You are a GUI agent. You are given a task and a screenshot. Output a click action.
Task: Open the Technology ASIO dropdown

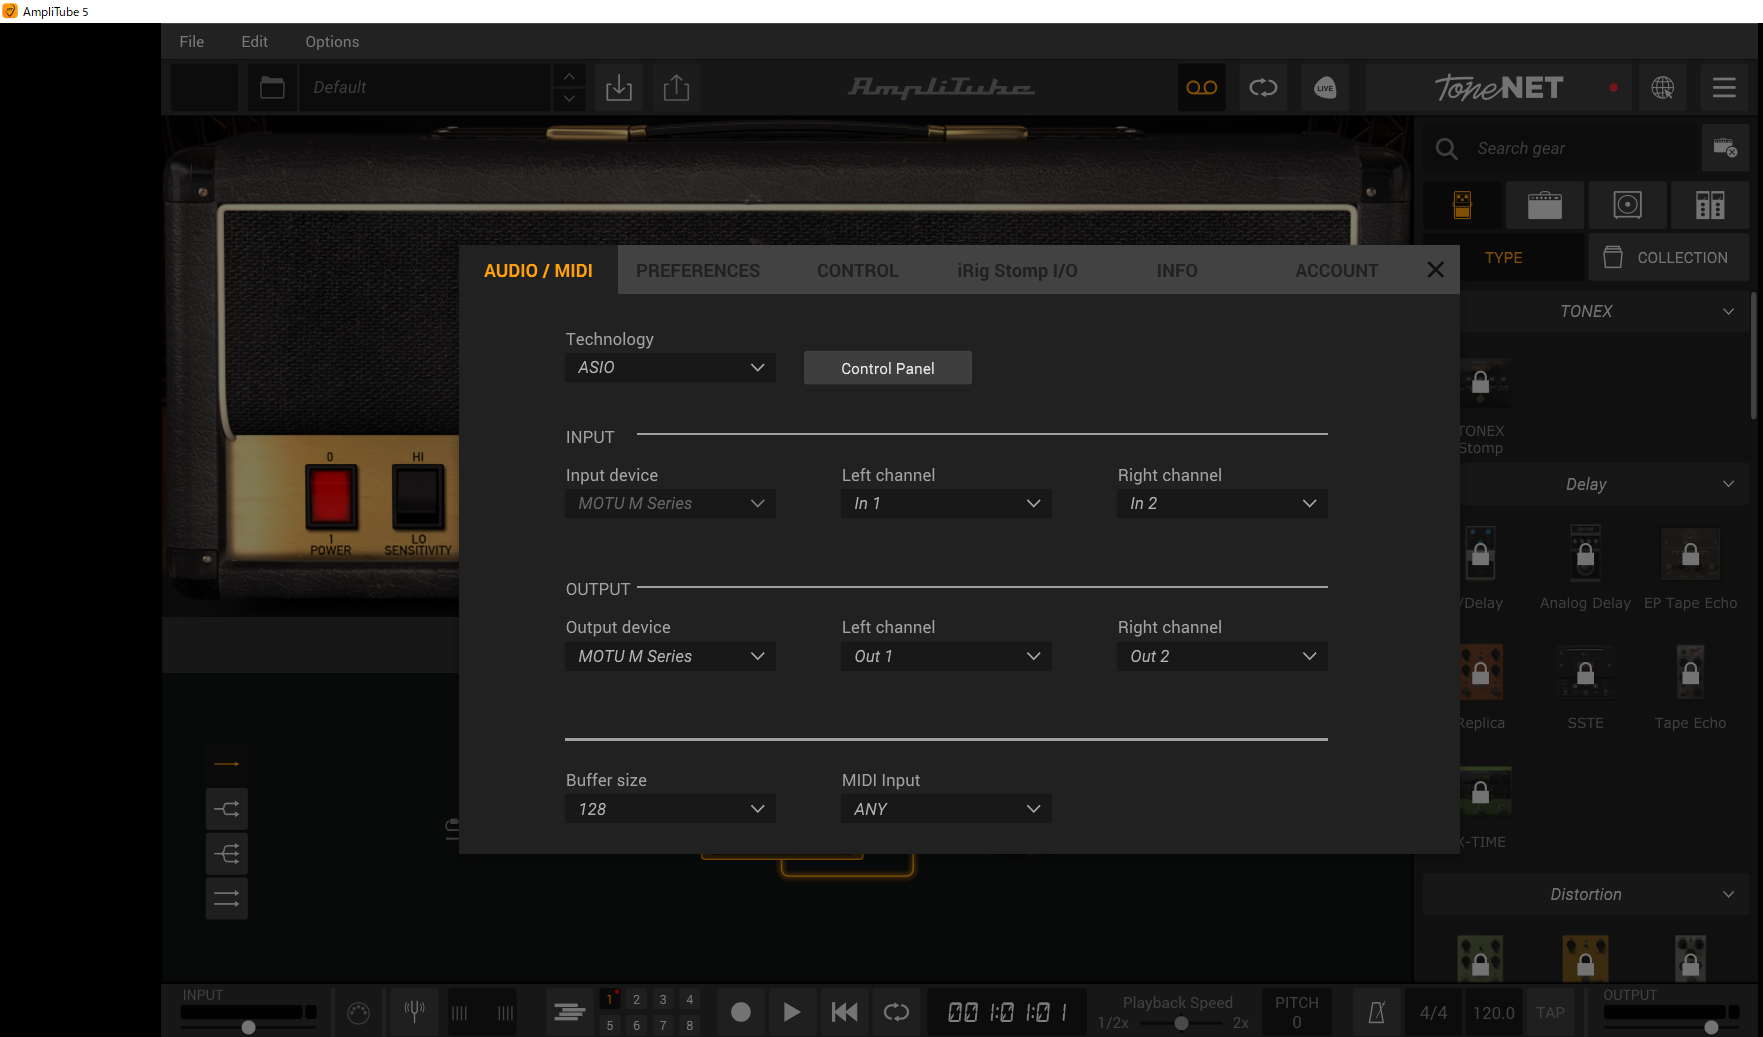(x=670, y=367)
